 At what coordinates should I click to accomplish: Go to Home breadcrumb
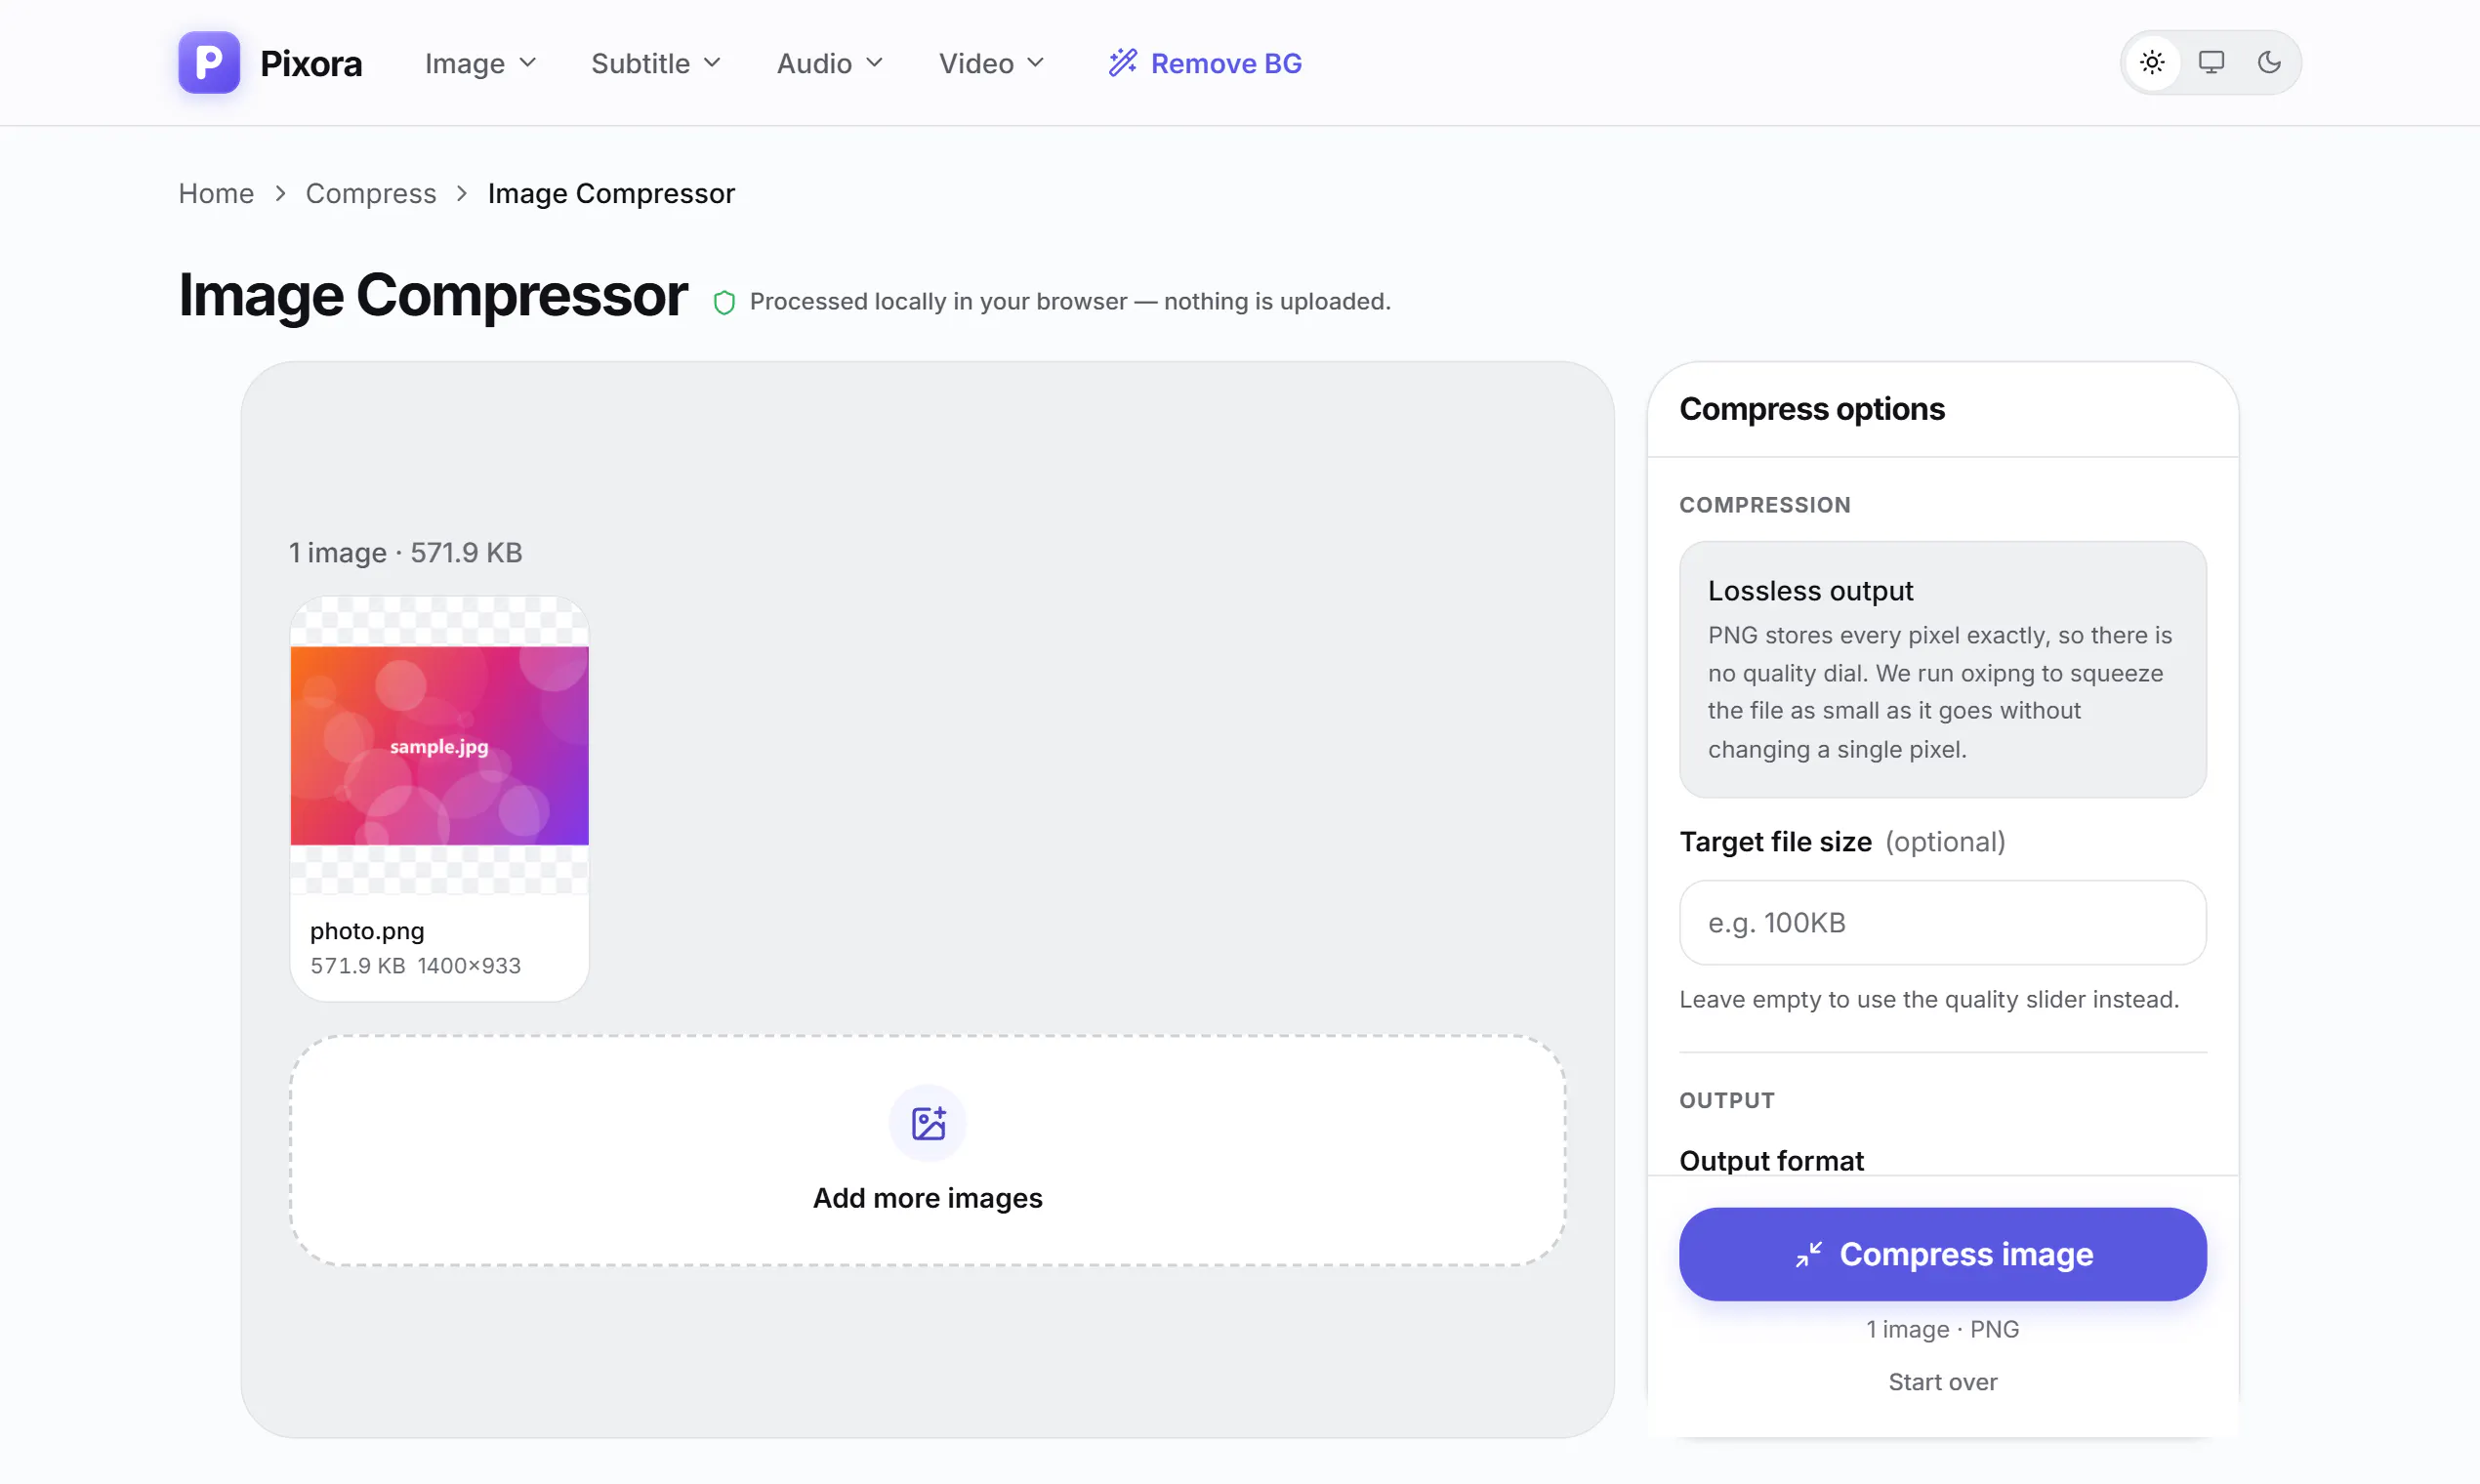pyautogui.click(x=216, y=193)
